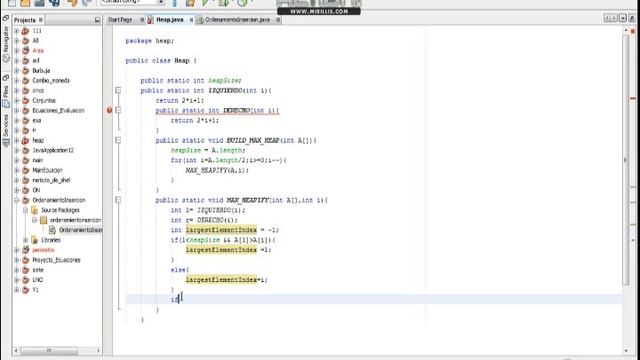
Task: Click the Source Packages folder icon
Action: [x=34, y=210]
